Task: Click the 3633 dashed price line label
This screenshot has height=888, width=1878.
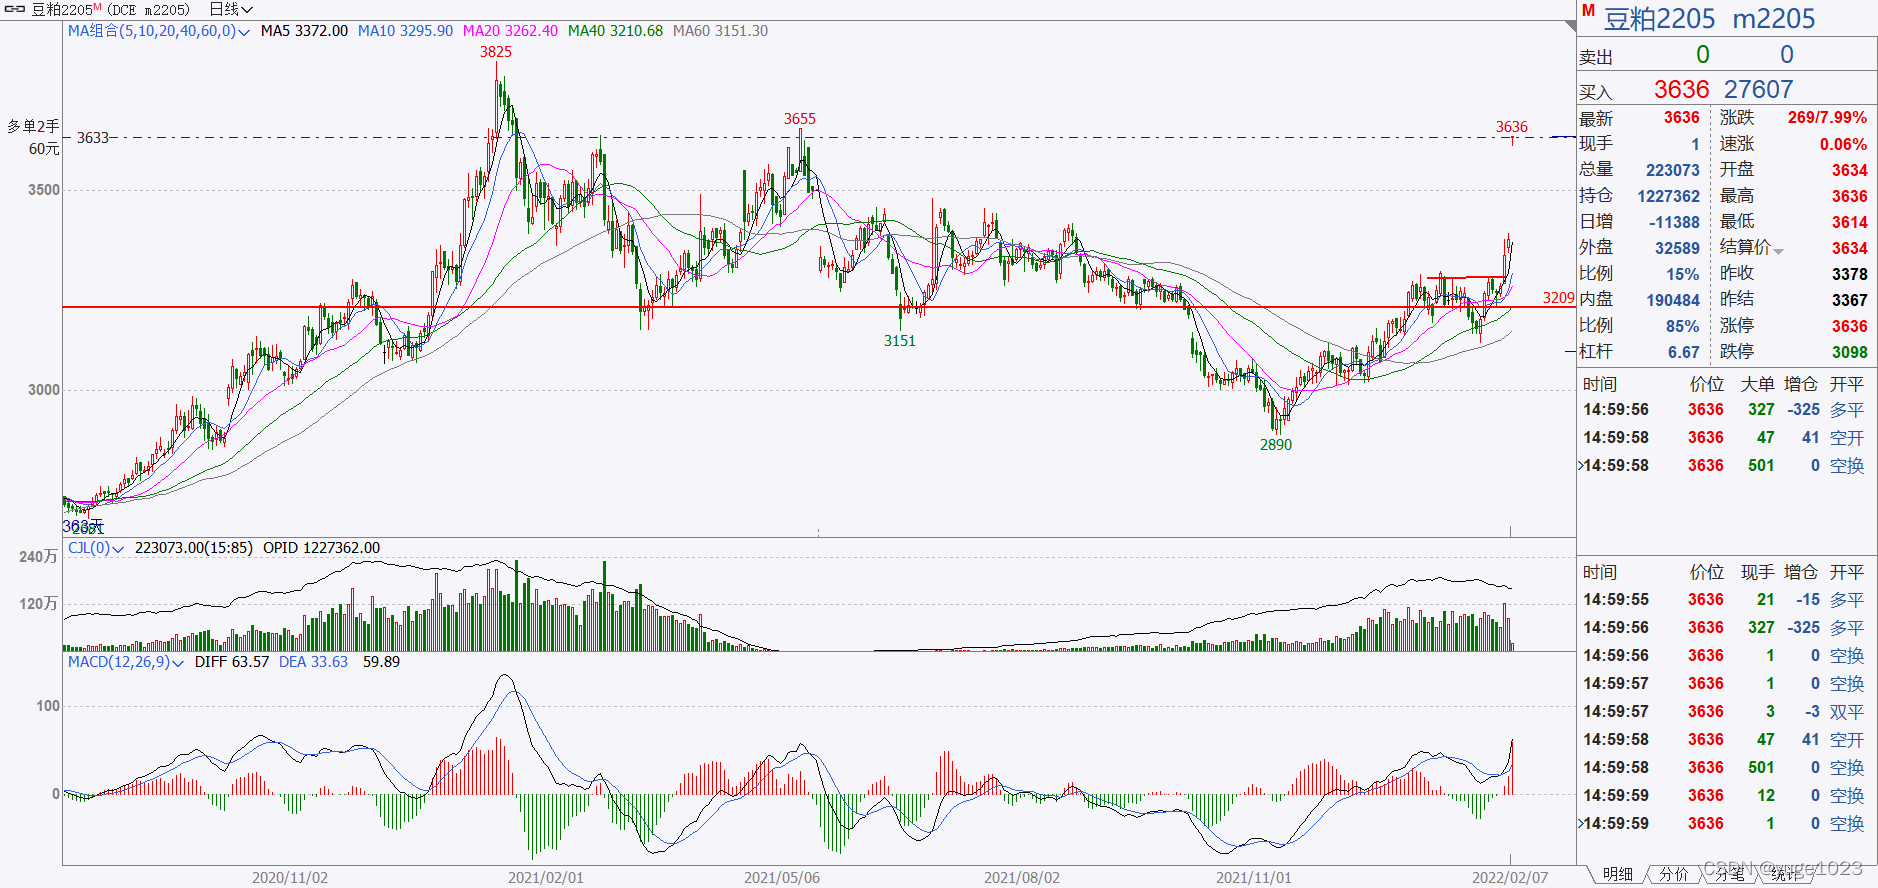Action: click(x=93, y=137)
